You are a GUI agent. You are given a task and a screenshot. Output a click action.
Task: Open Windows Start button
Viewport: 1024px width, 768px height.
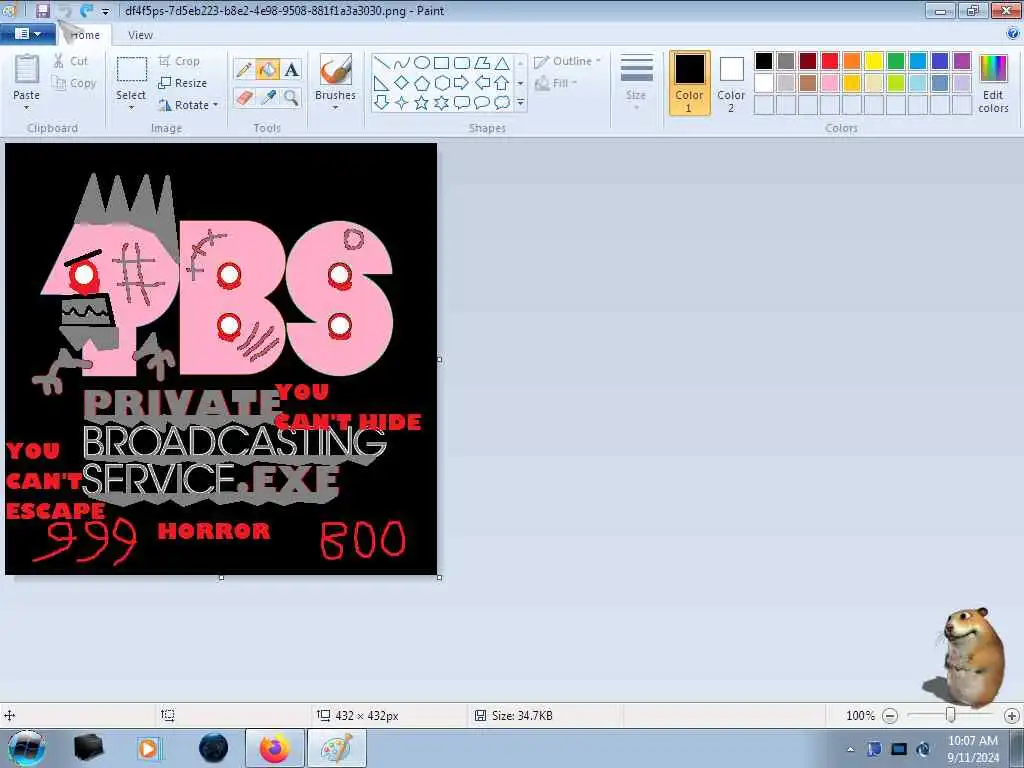click(x=26, y=748)
